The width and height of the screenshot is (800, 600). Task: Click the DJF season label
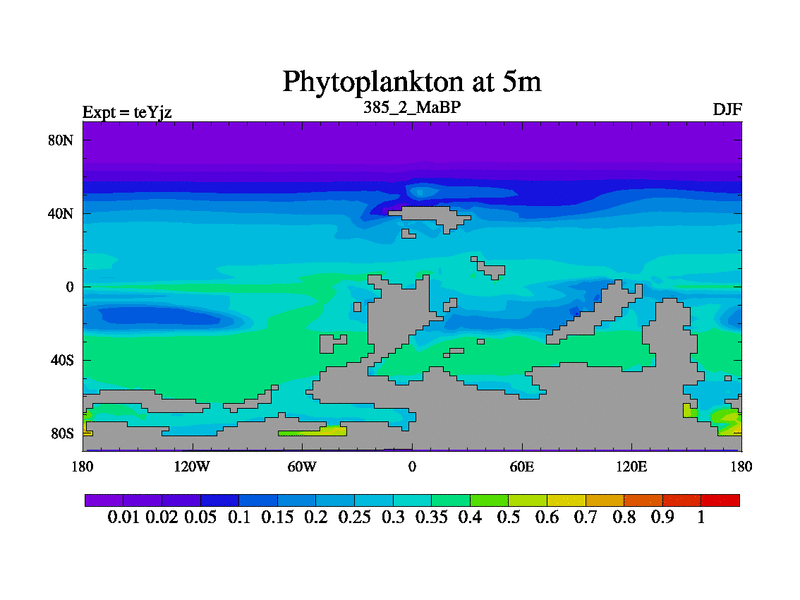(x=726, y=109)
